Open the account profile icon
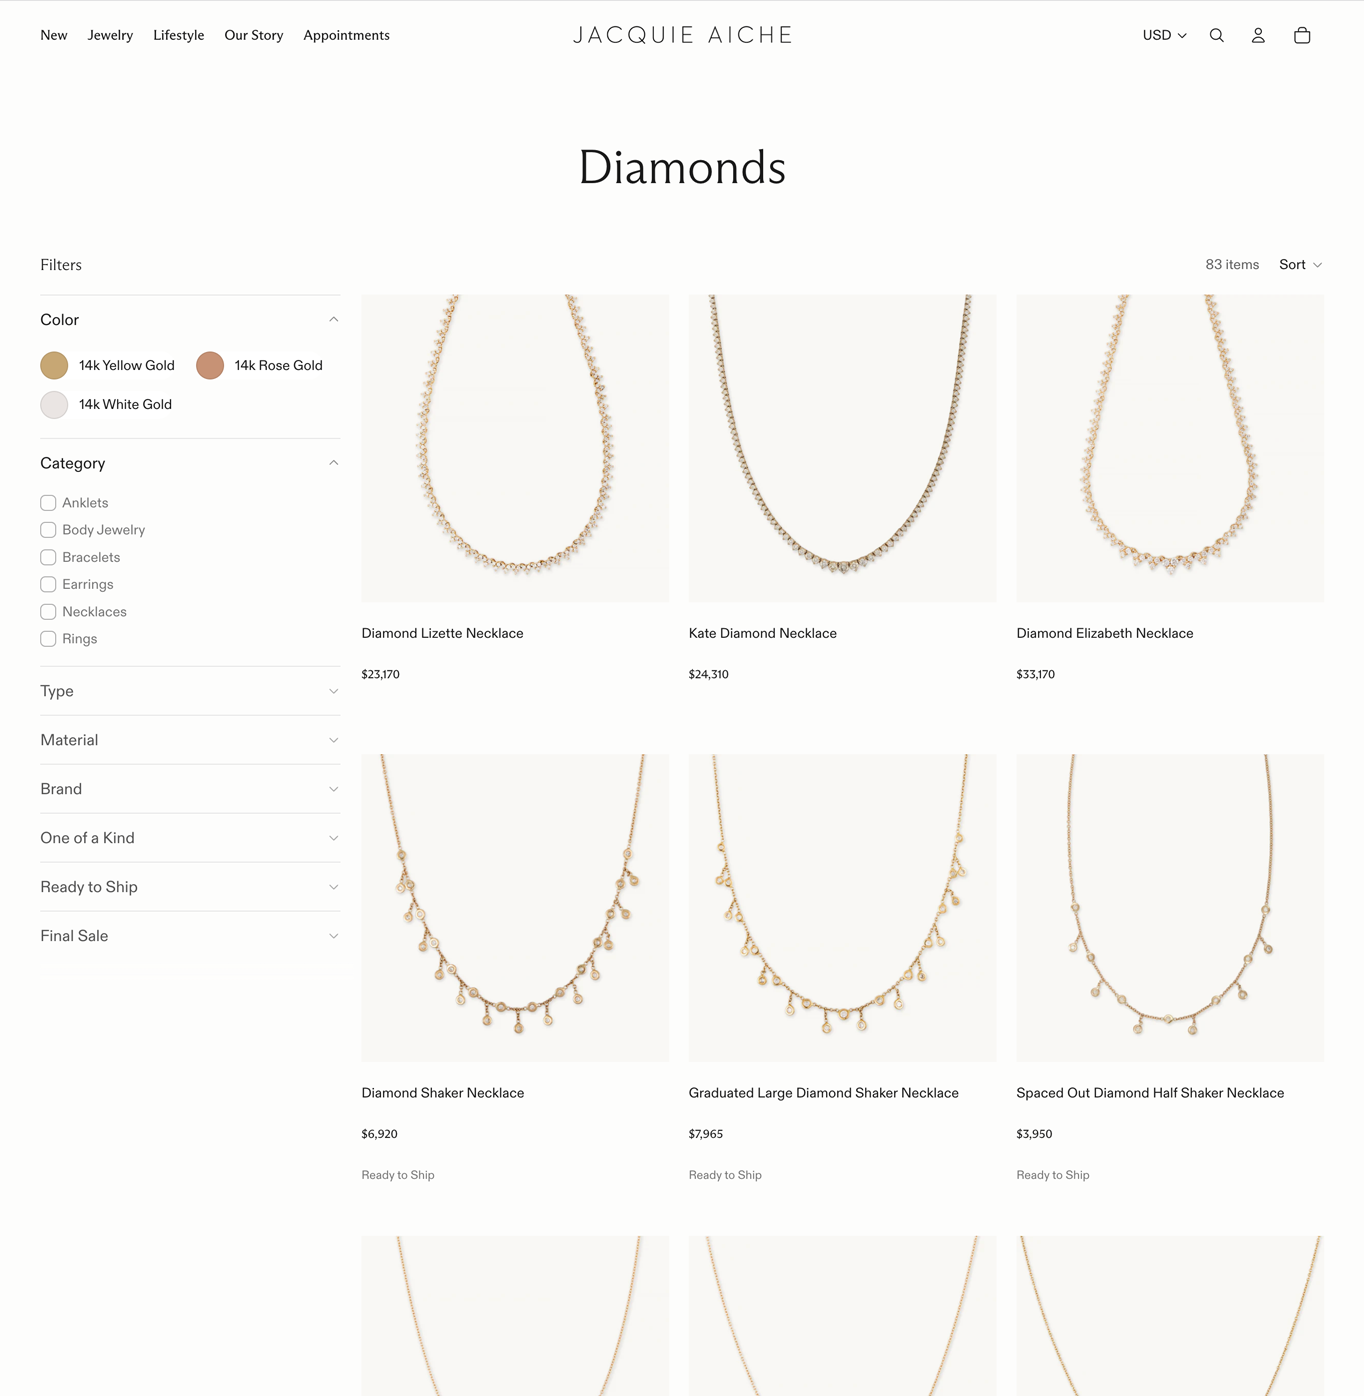 1258,35
